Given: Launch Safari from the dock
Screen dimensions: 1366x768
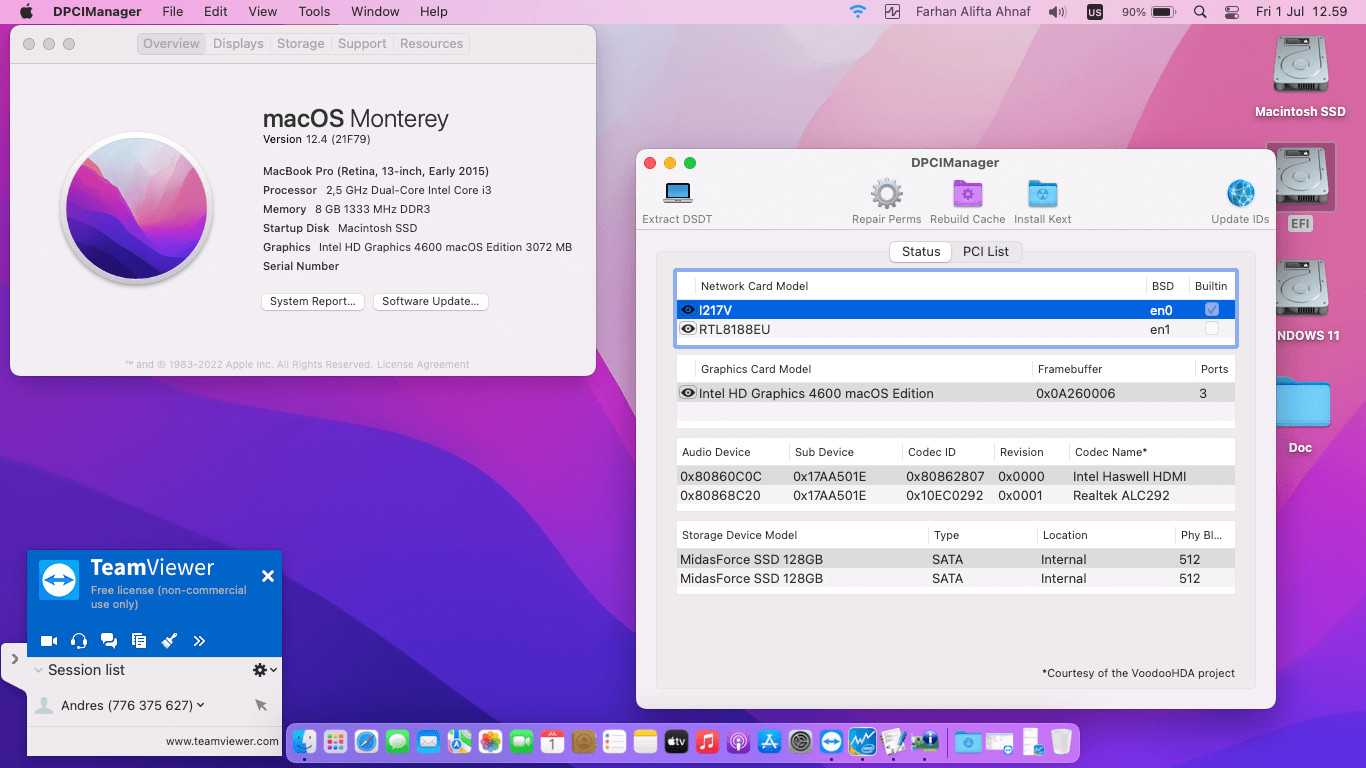Looking at the screenshot, I should coord(366,741).
